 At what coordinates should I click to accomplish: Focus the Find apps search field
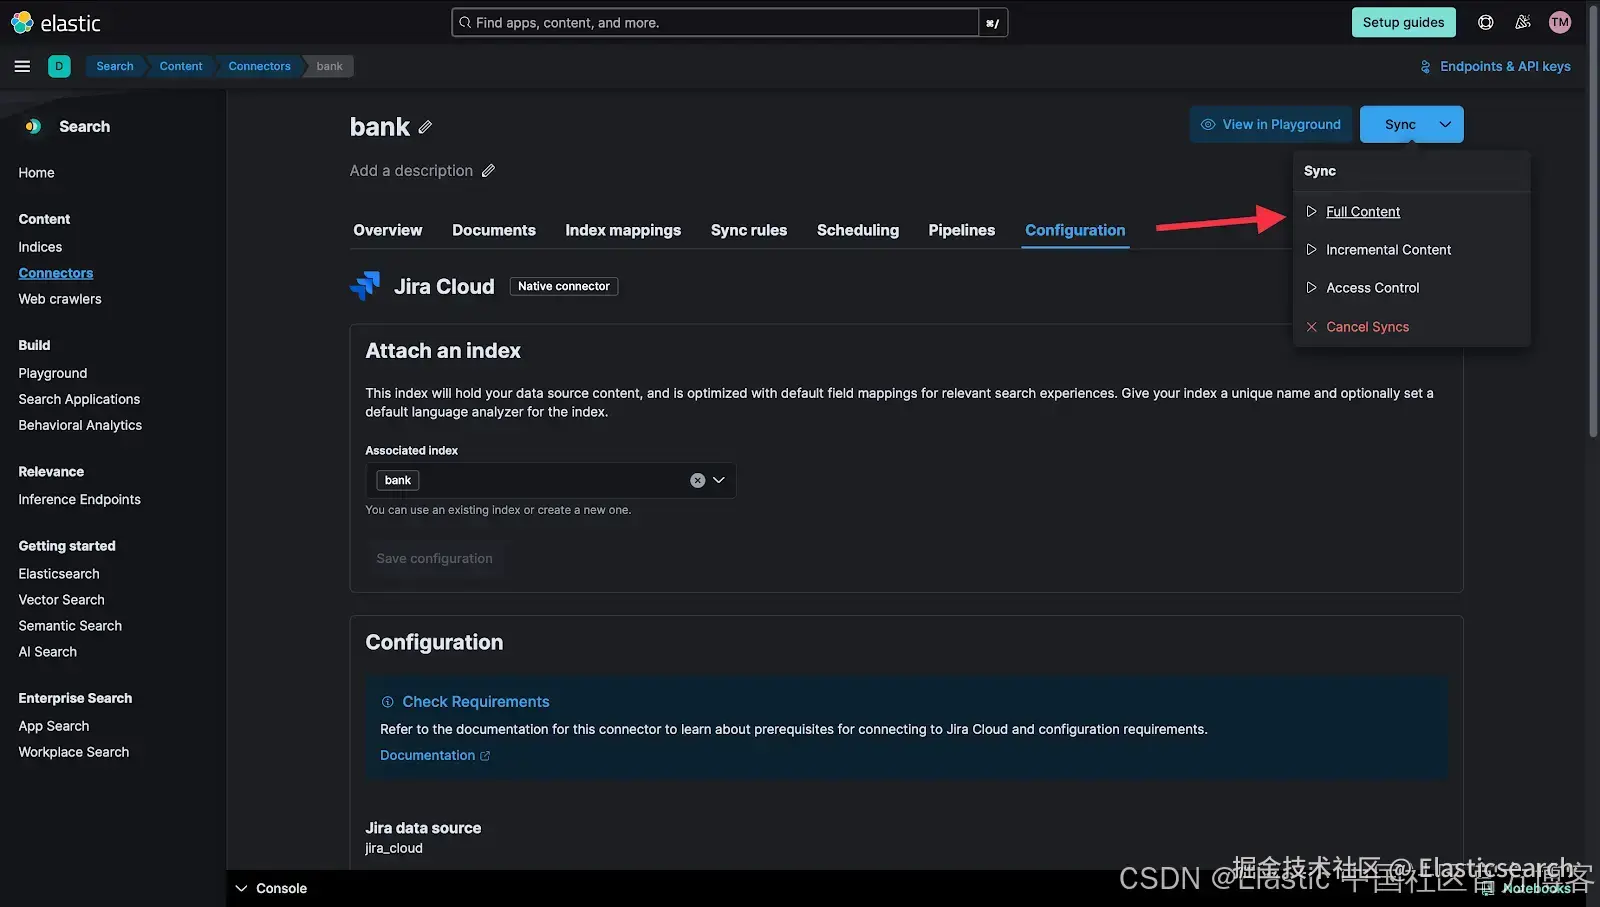click(716, 22)
